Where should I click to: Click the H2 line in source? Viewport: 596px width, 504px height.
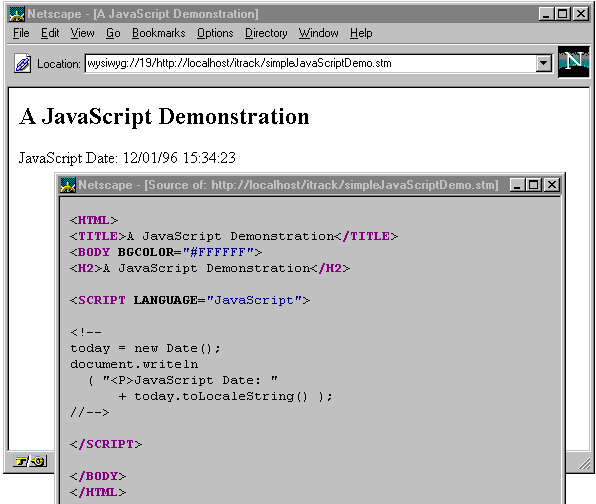coord(210,268)
